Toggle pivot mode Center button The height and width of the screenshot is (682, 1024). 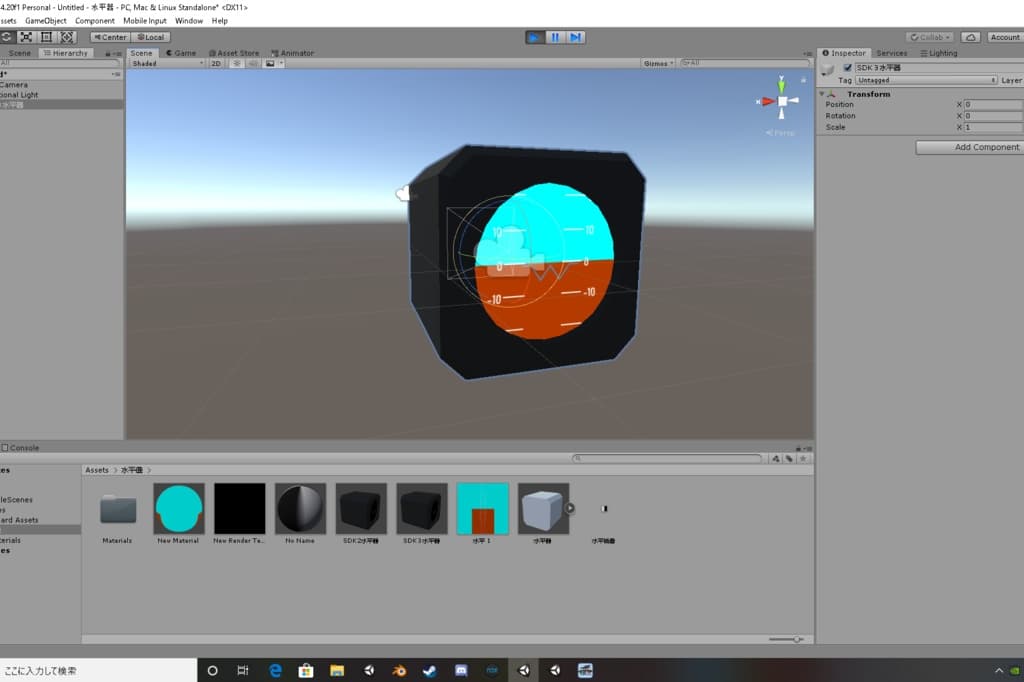pos(110,37)
